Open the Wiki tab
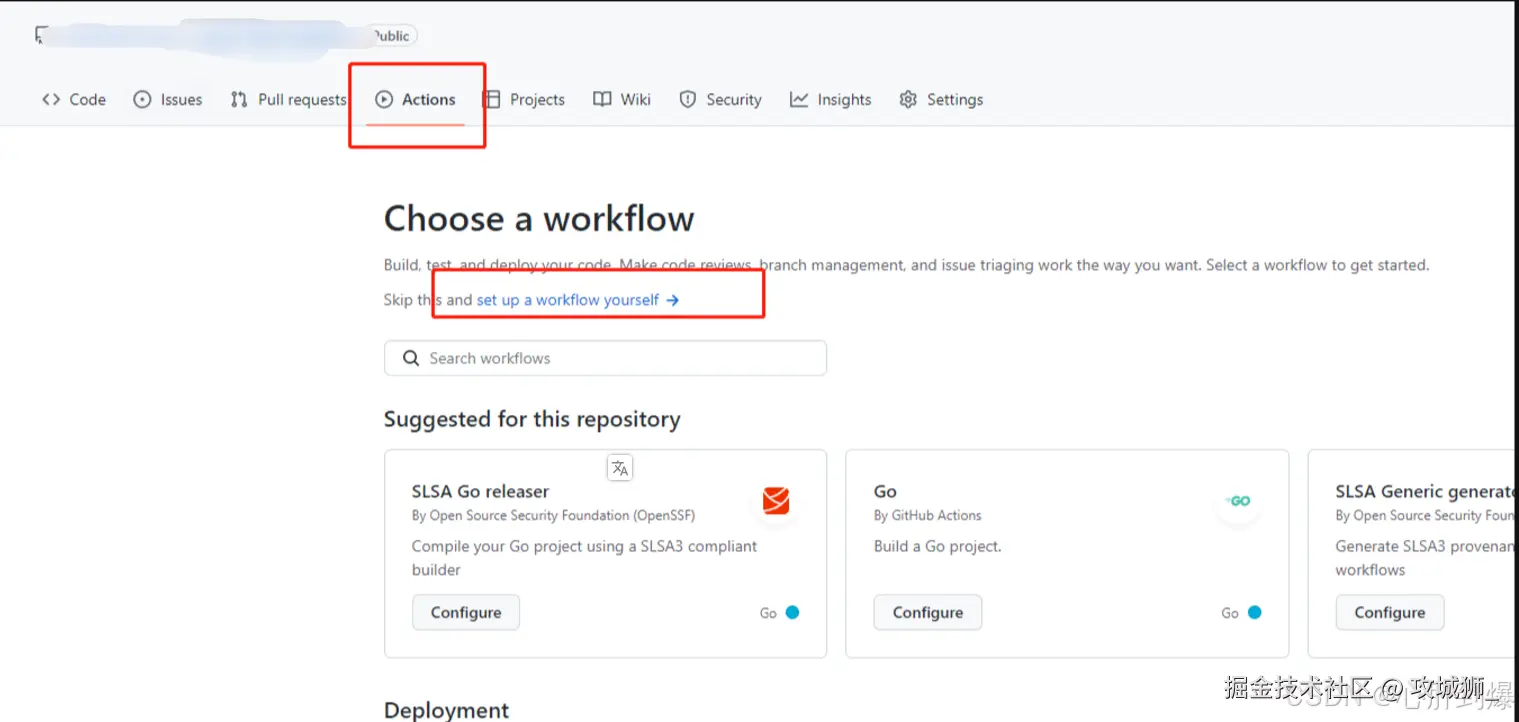The width and height of the screenshot is (1519, 722). 622,99
